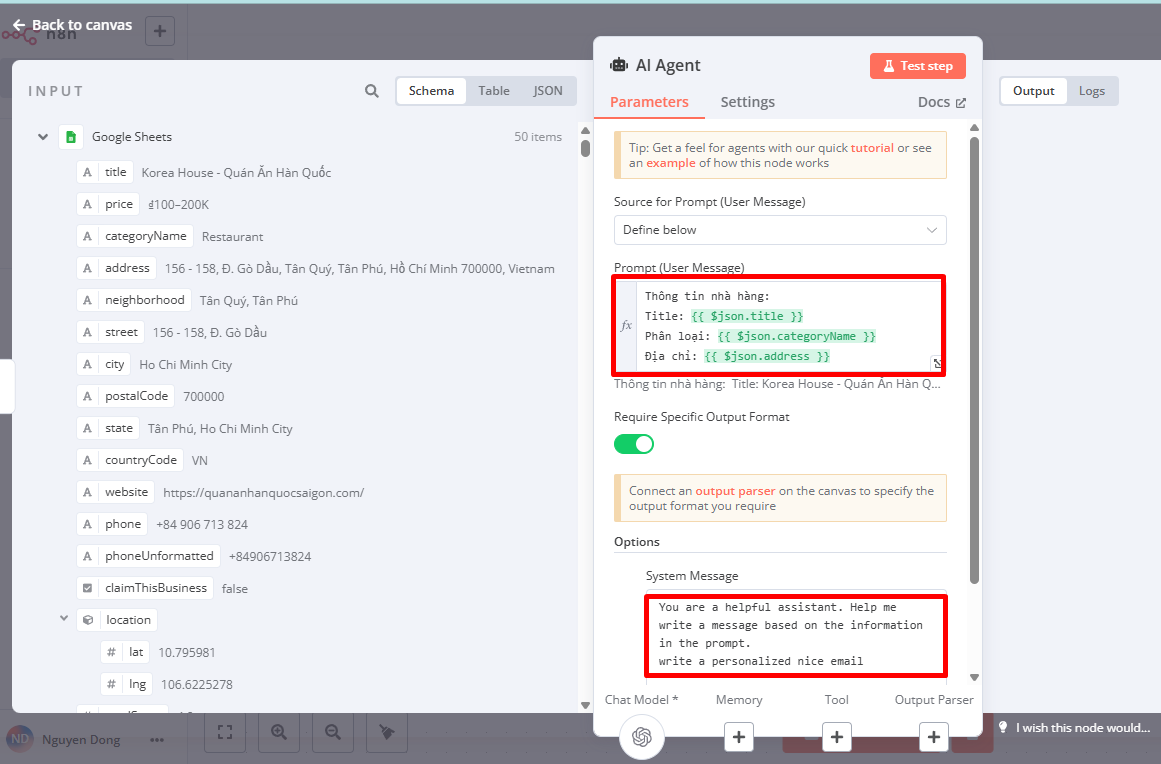The width and height of the screenshot is (1161, 764).
Task: Click the Test step button
Action: click(917, 66)
